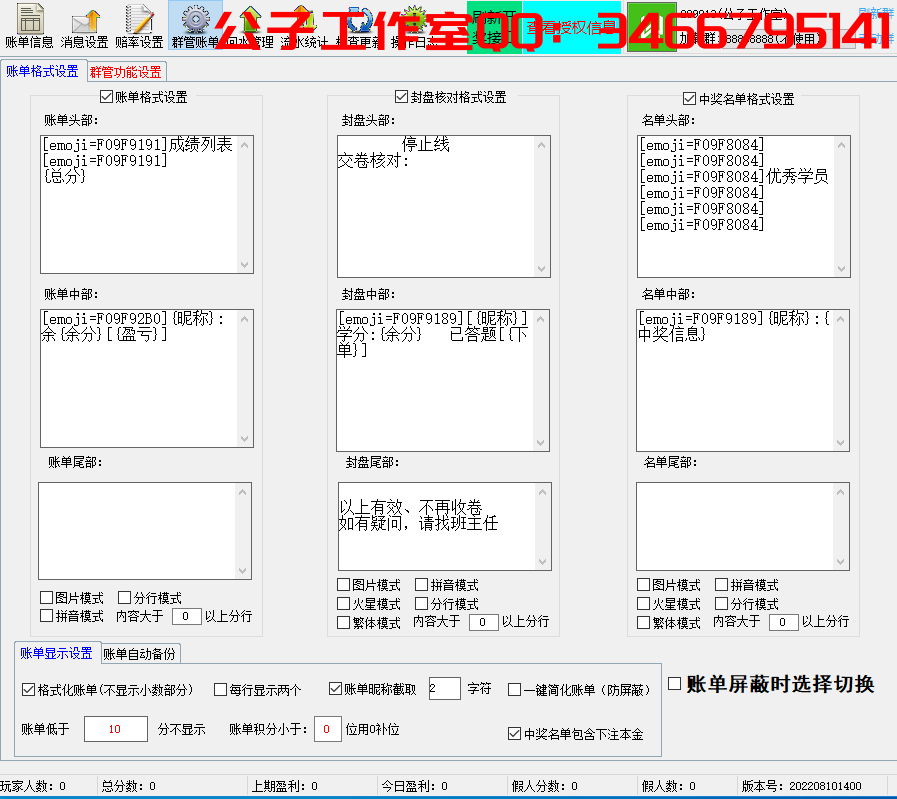The width and height of the screenshot is (897, 799).
Task: Enable 繁体模式 under 名单尾部
Action: coord(643,622)
